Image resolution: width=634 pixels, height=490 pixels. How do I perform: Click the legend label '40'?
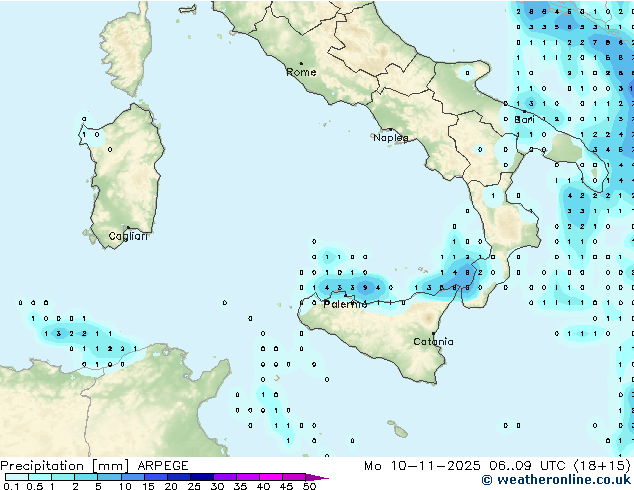point(263,486)
